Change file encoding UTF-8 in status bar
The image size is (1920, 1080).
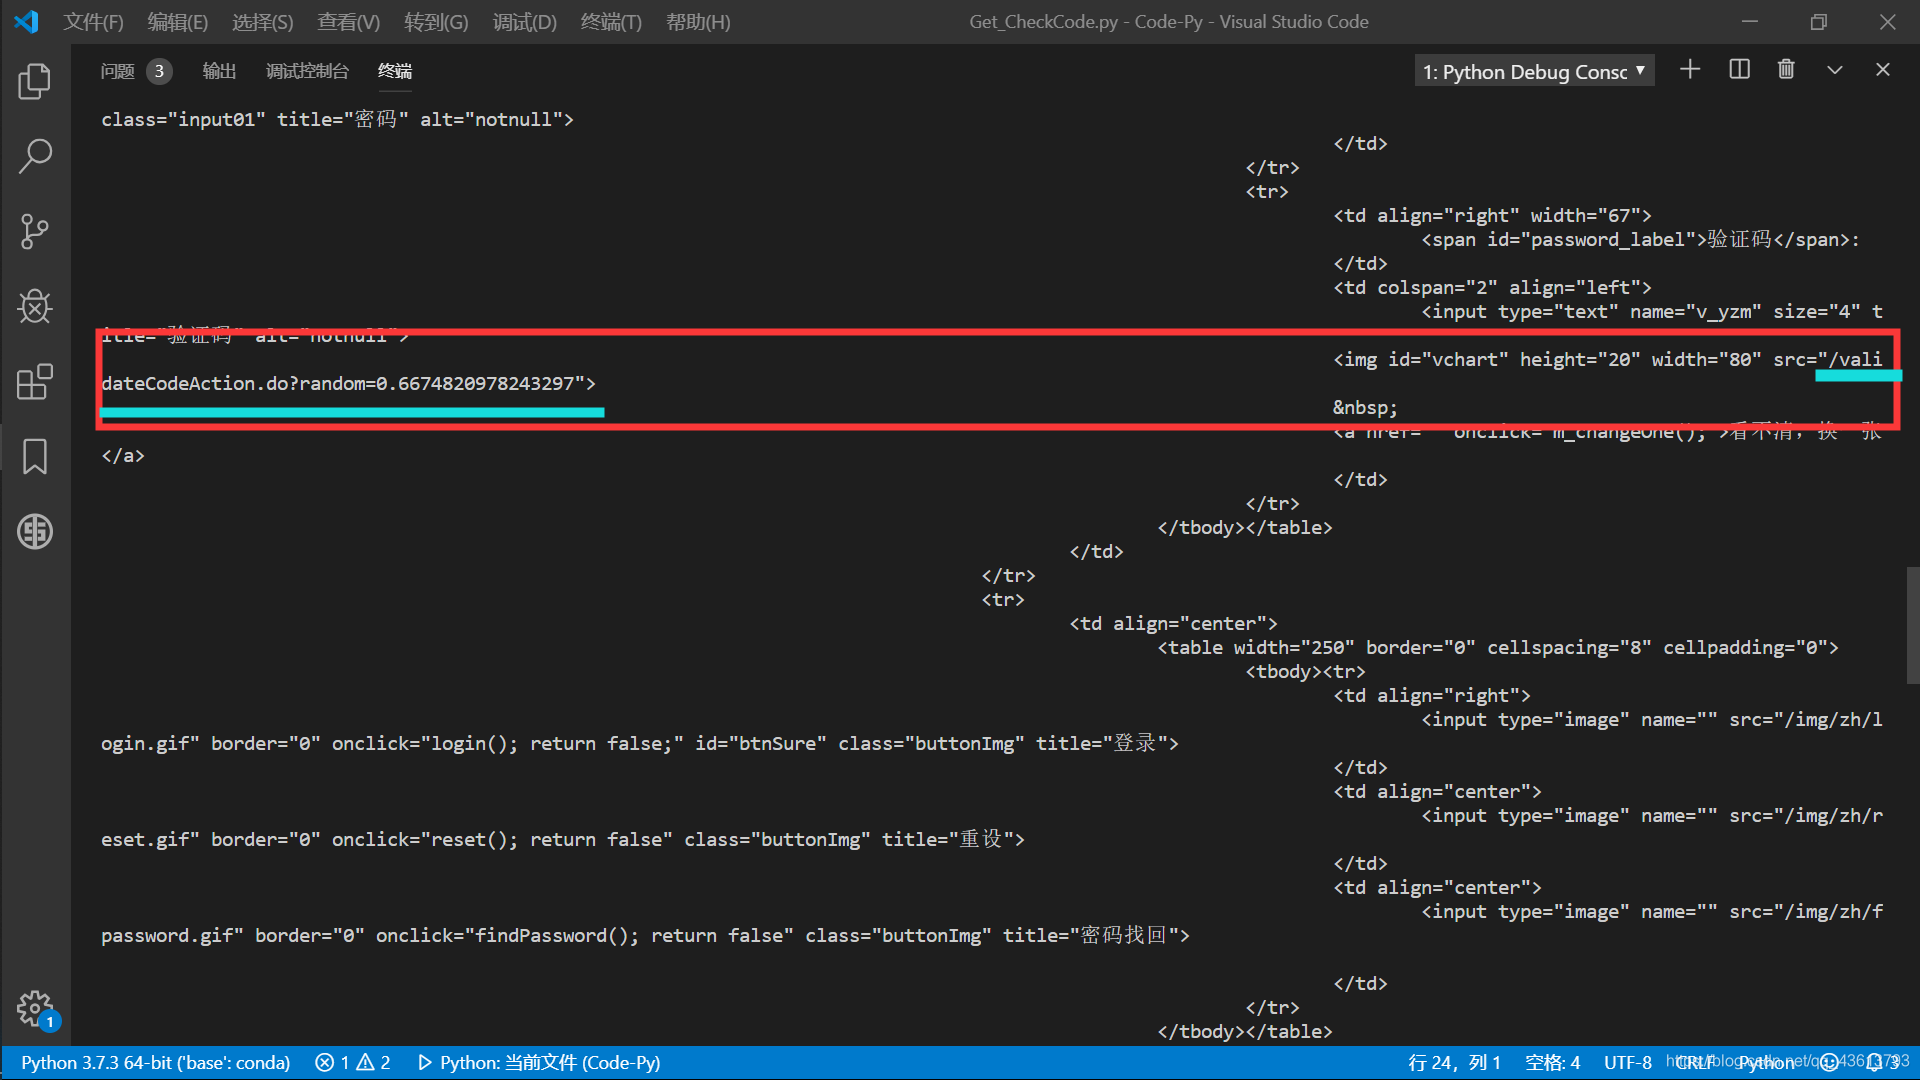tap(1628, 1062)
